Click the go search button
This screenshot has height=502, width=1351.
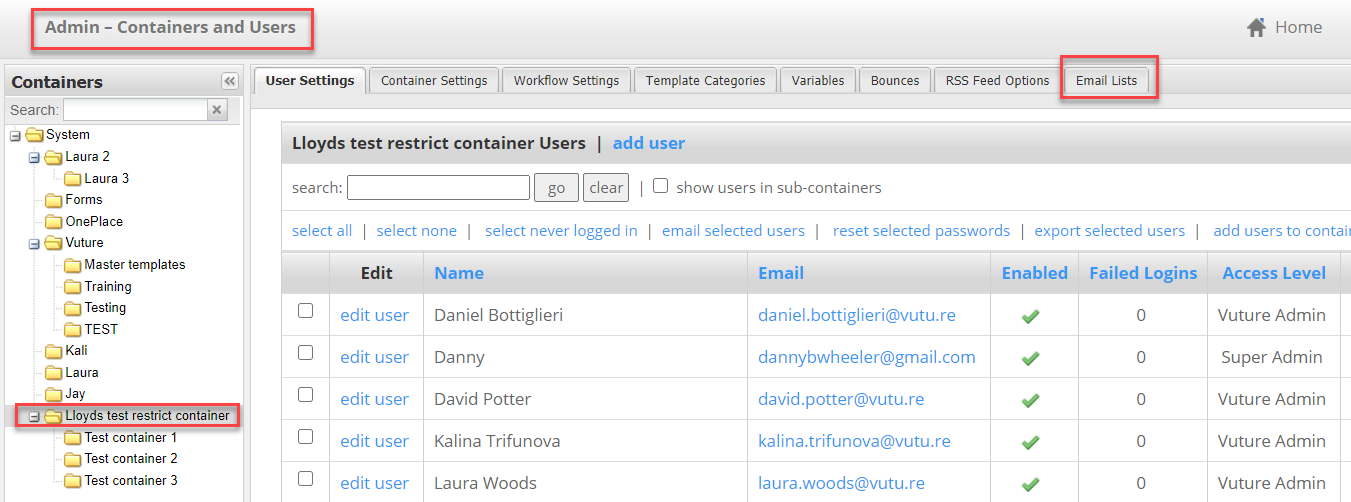[556, 188]
